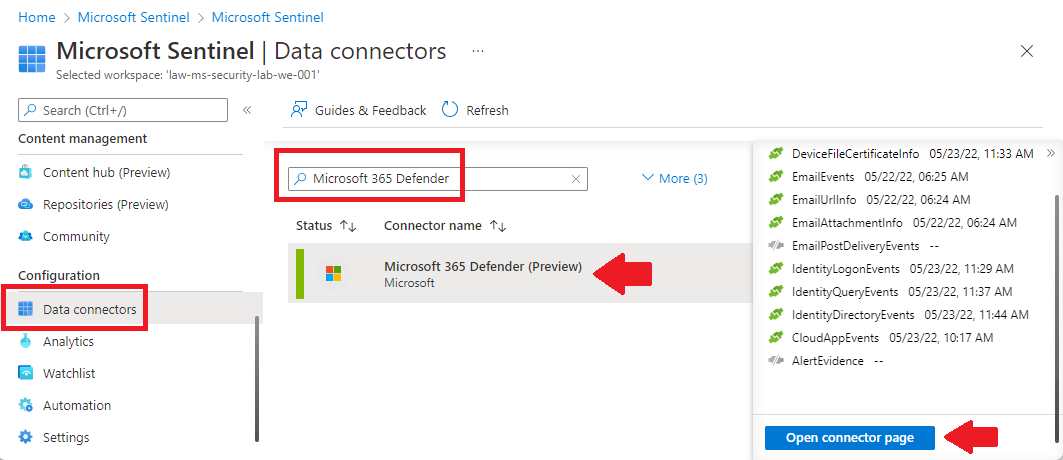Viewport: 1063px width, 460px height.
Task: Click the Microsoft Sentinel logo icon
Action: coord(32,58)
